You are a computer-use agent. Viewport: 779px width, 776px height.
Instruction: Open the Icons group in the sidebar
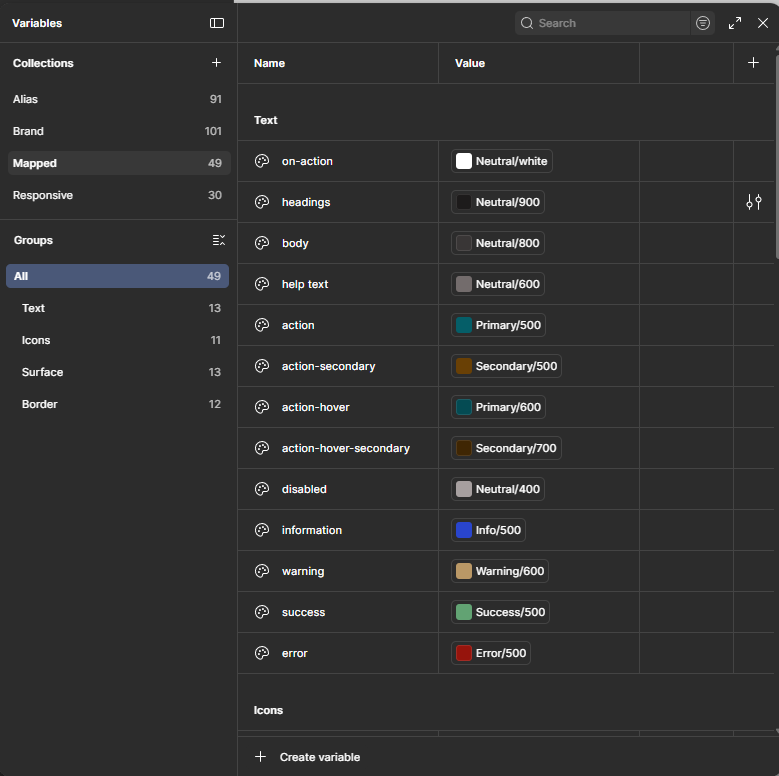click(x=117, y=340)
